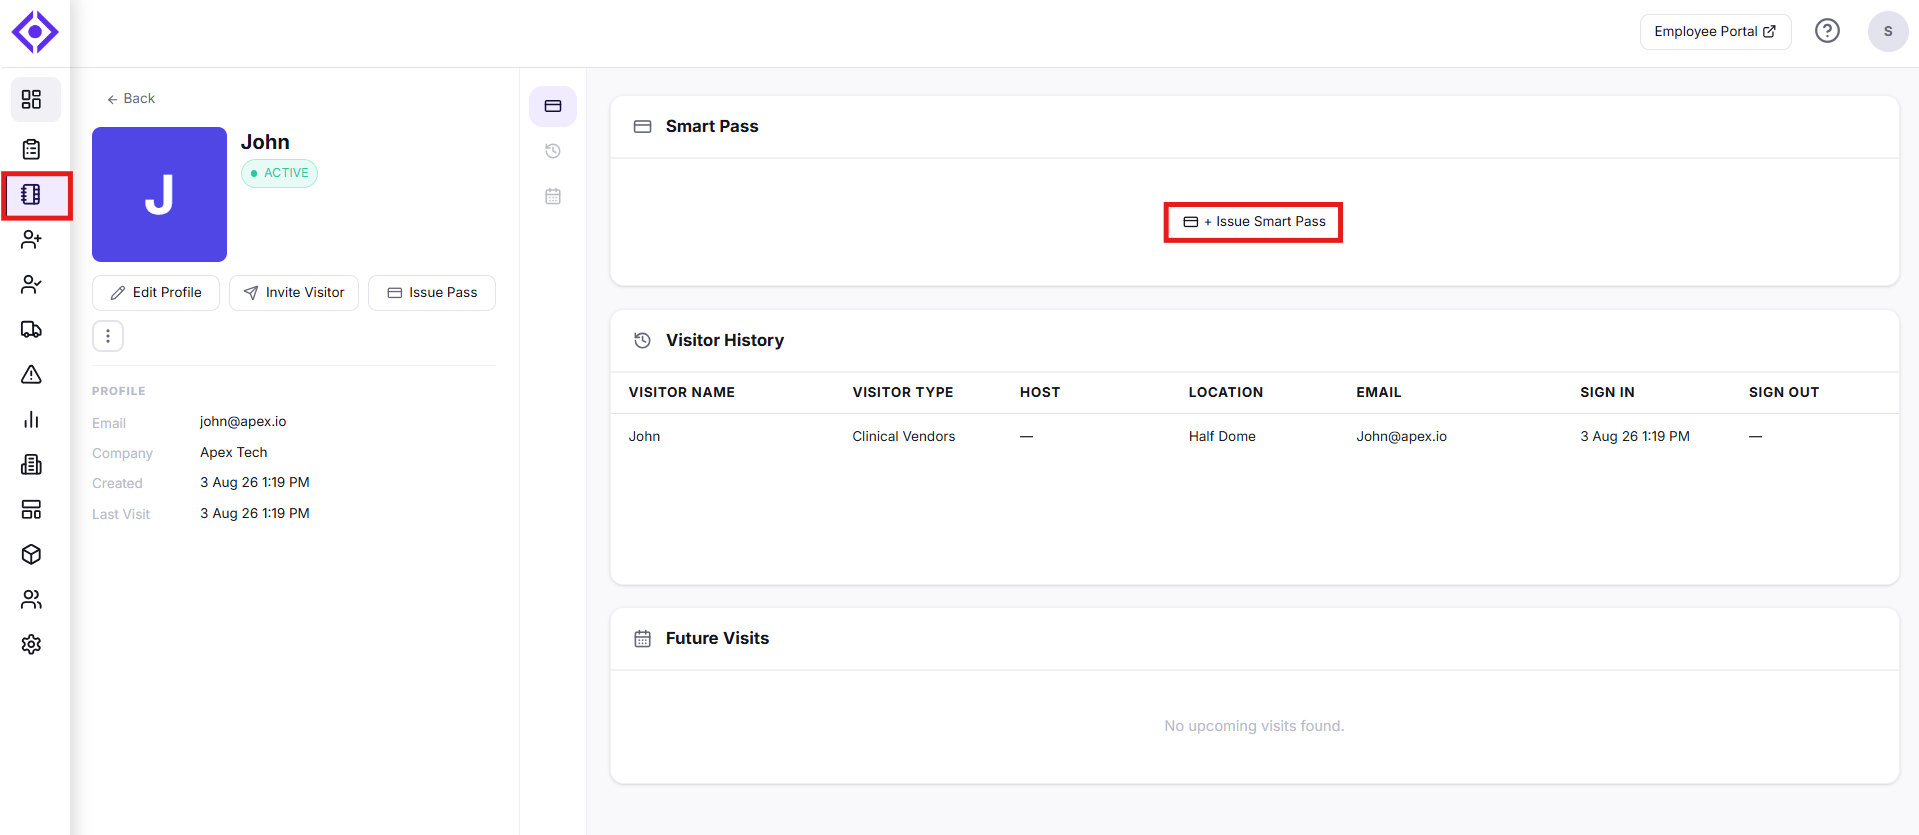Open the Employee Portal link

pyautogui.click(x=1715, y=32)
